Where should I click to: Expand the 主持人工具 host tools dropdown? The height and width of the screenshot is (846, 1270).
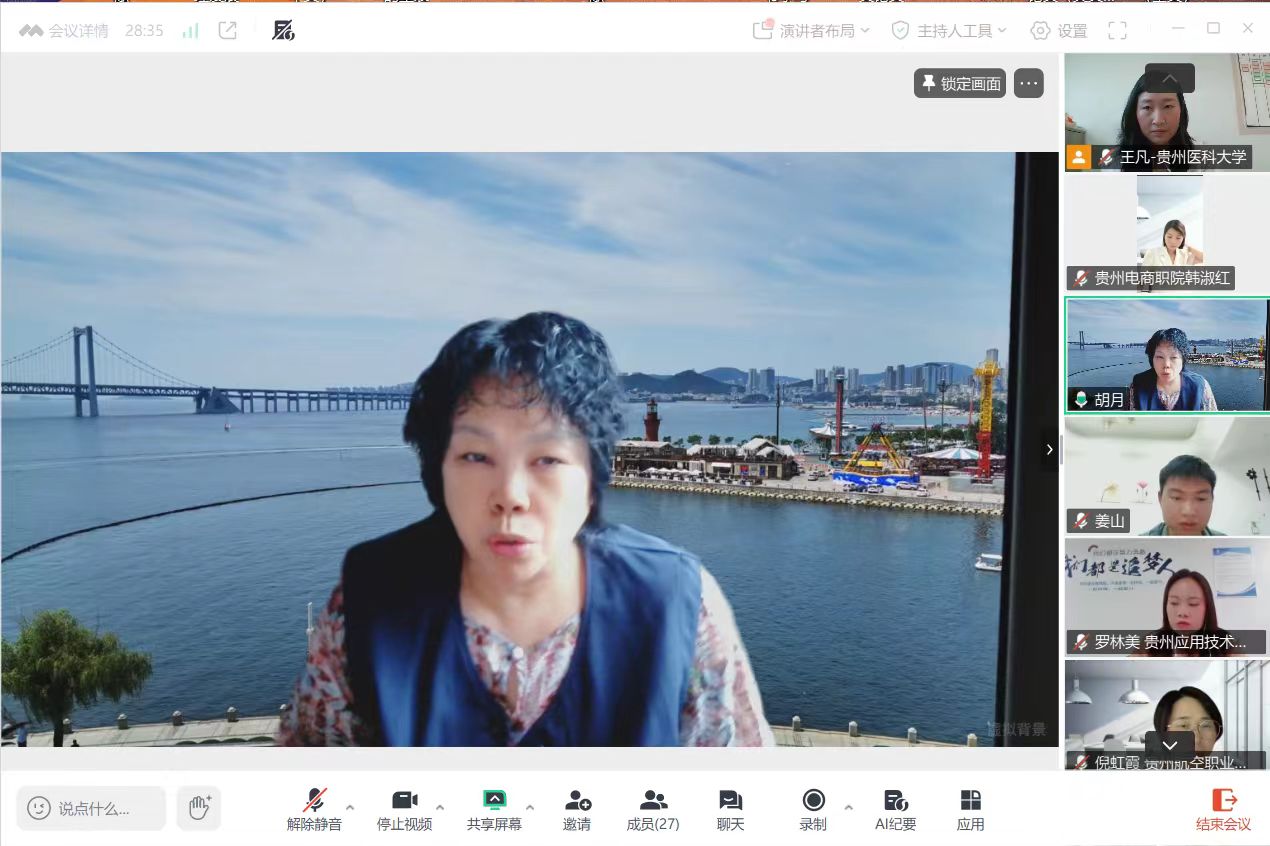950,31
